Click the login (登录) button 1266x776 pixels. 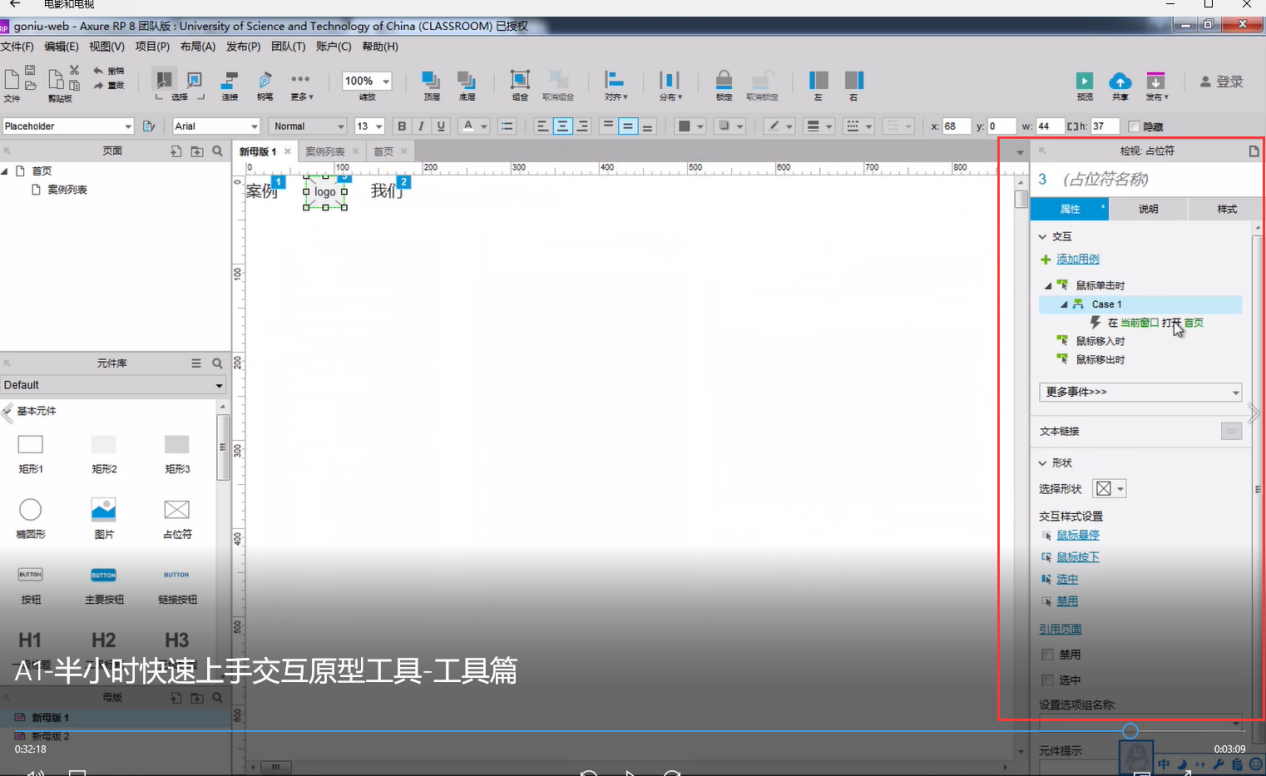[x=1222, y=81]
